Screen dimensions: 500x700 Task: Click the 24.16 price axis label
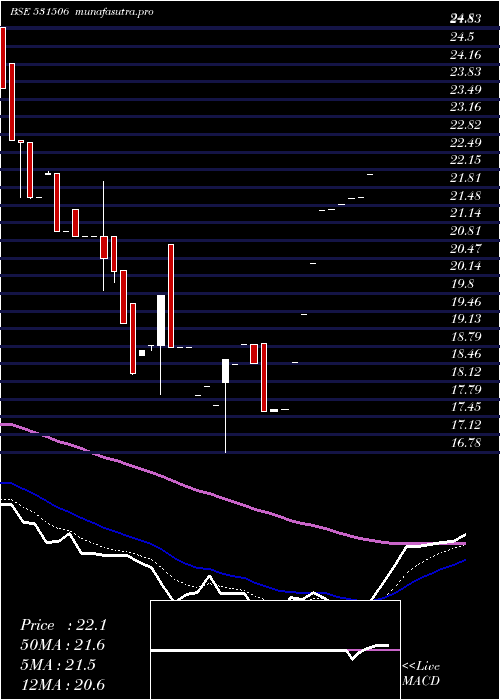[x=466, y=54]
